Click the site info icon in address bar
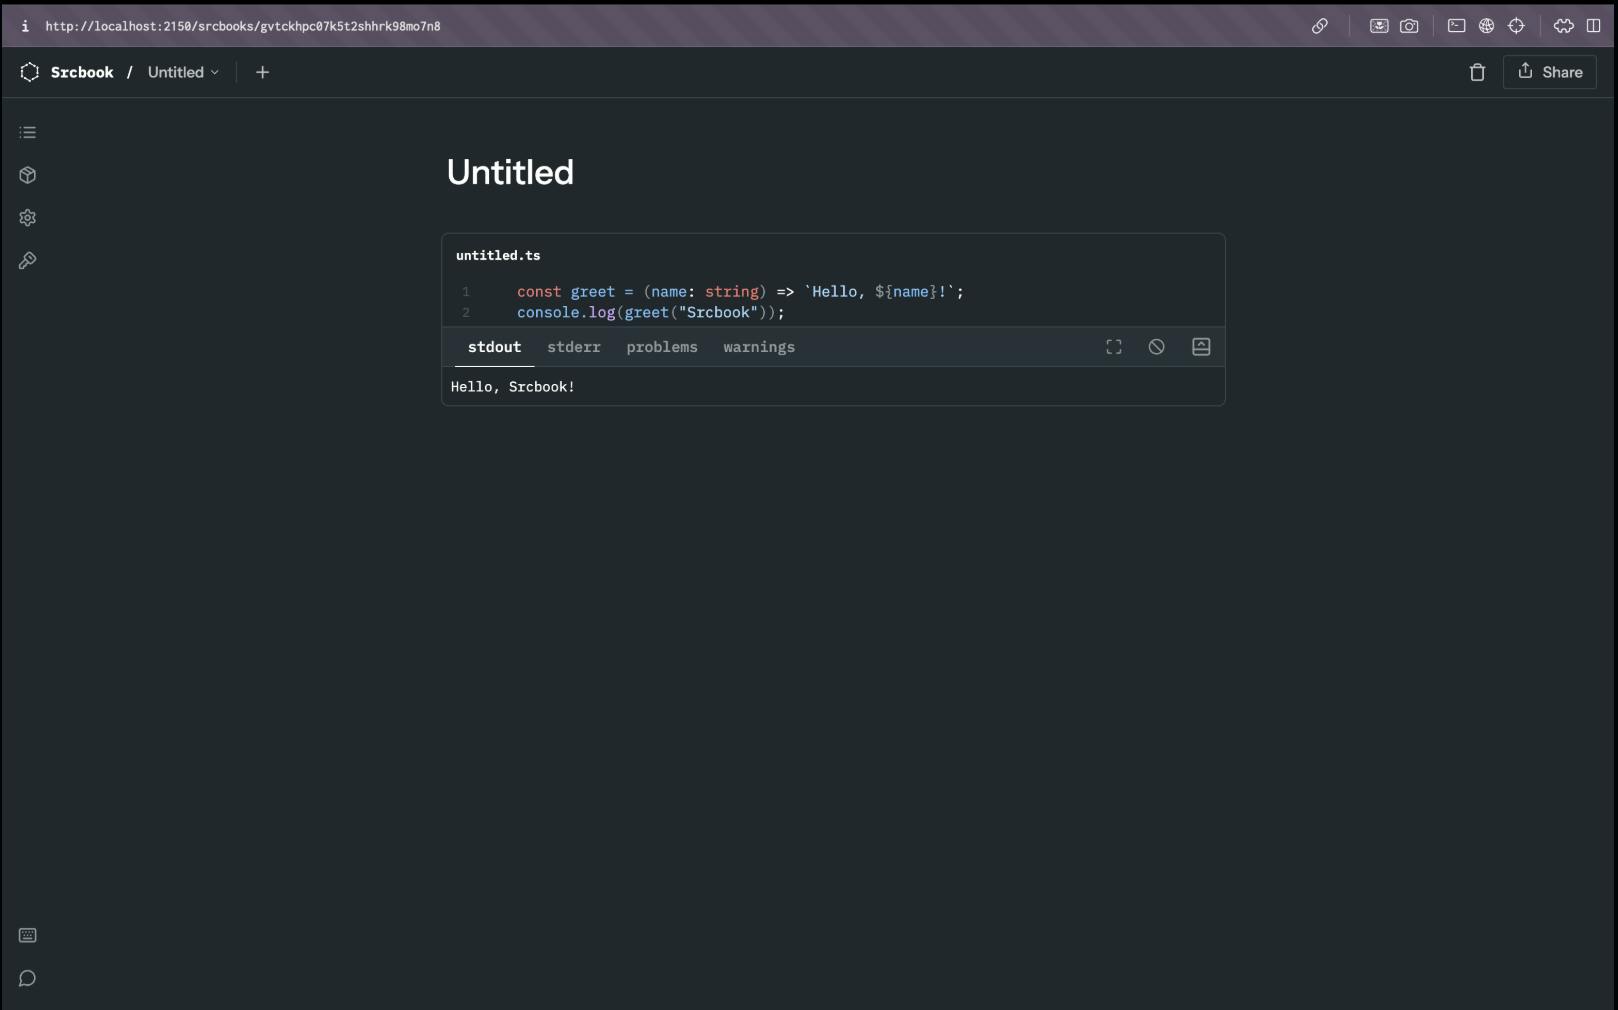The height and width of the screenshot is (1010, 1618). point(25,26)
